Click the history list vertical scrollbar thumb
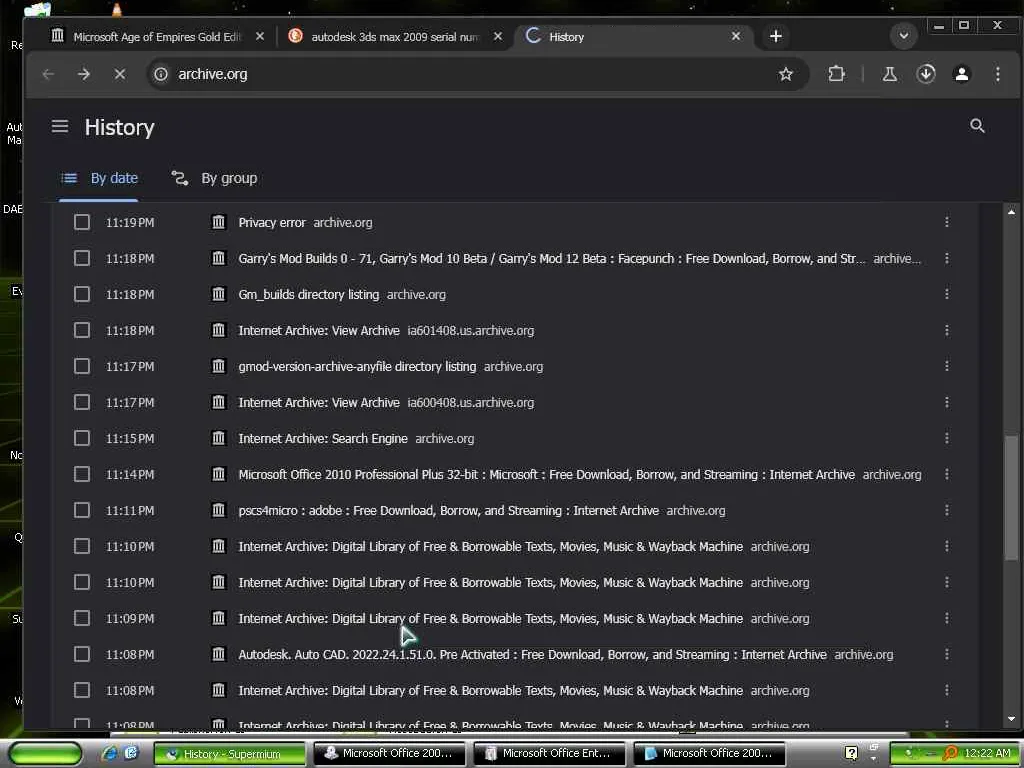 pyautogui.click(x=1011, y=497)
